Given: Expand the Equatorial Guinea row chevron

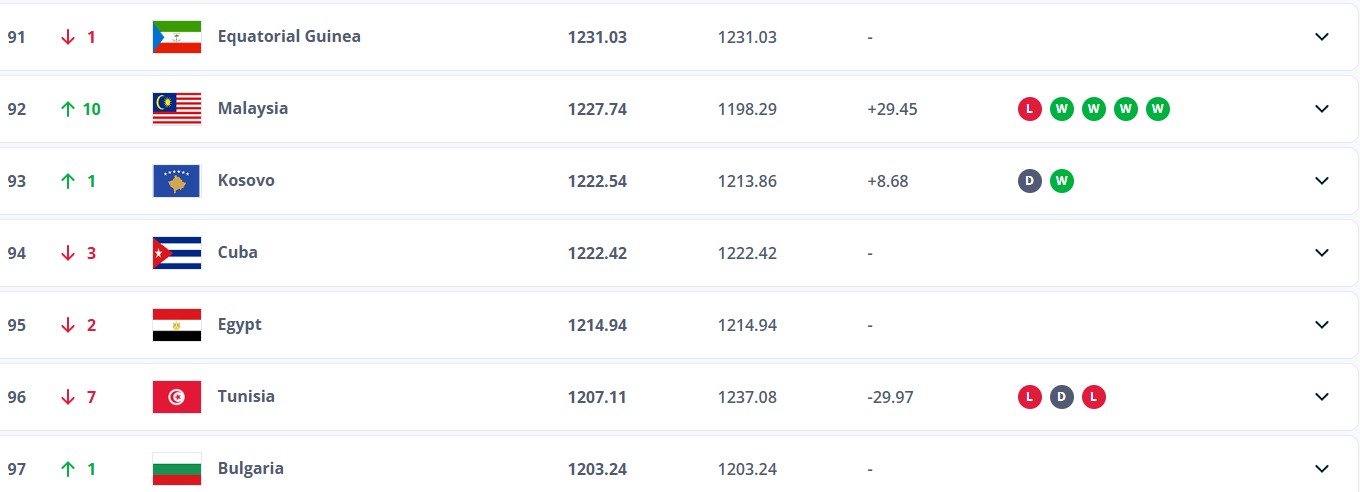Looking at the screenshot, I should click(1322, 37).
